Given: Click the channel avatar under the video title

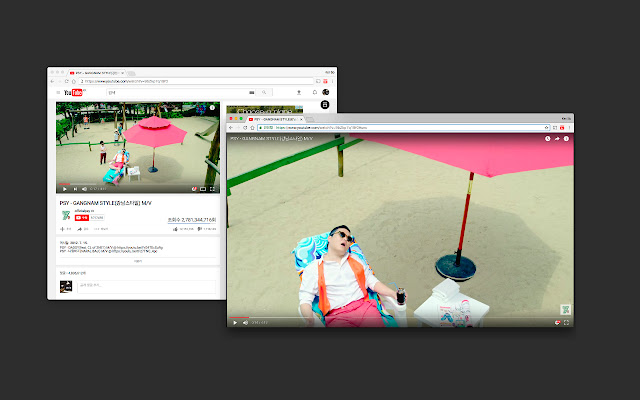Looking at the screenshot, I should 65,215.
